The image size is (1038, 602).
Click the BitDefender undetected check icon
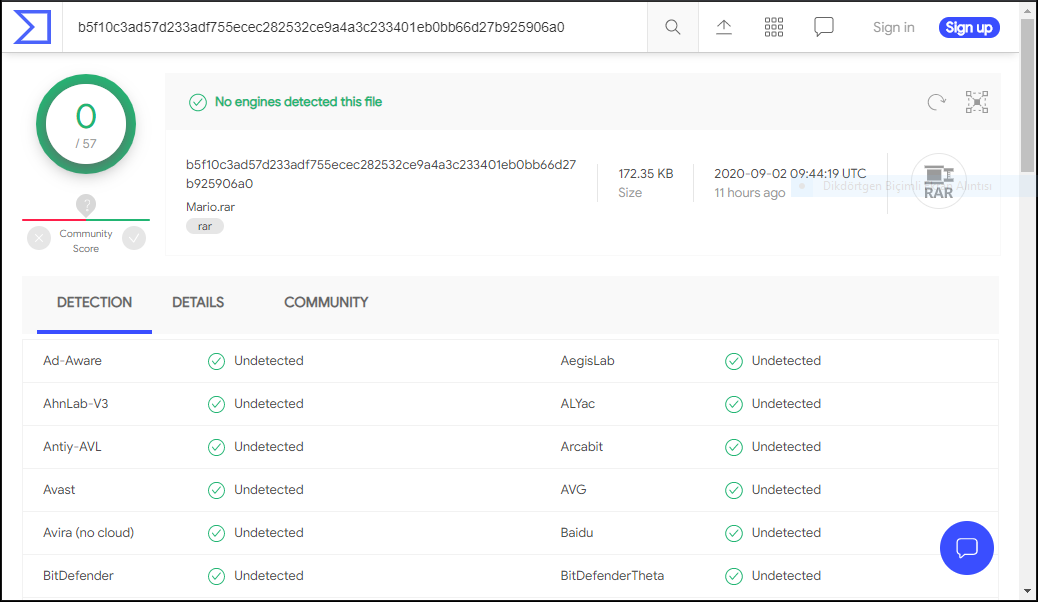tap(216, 576)
